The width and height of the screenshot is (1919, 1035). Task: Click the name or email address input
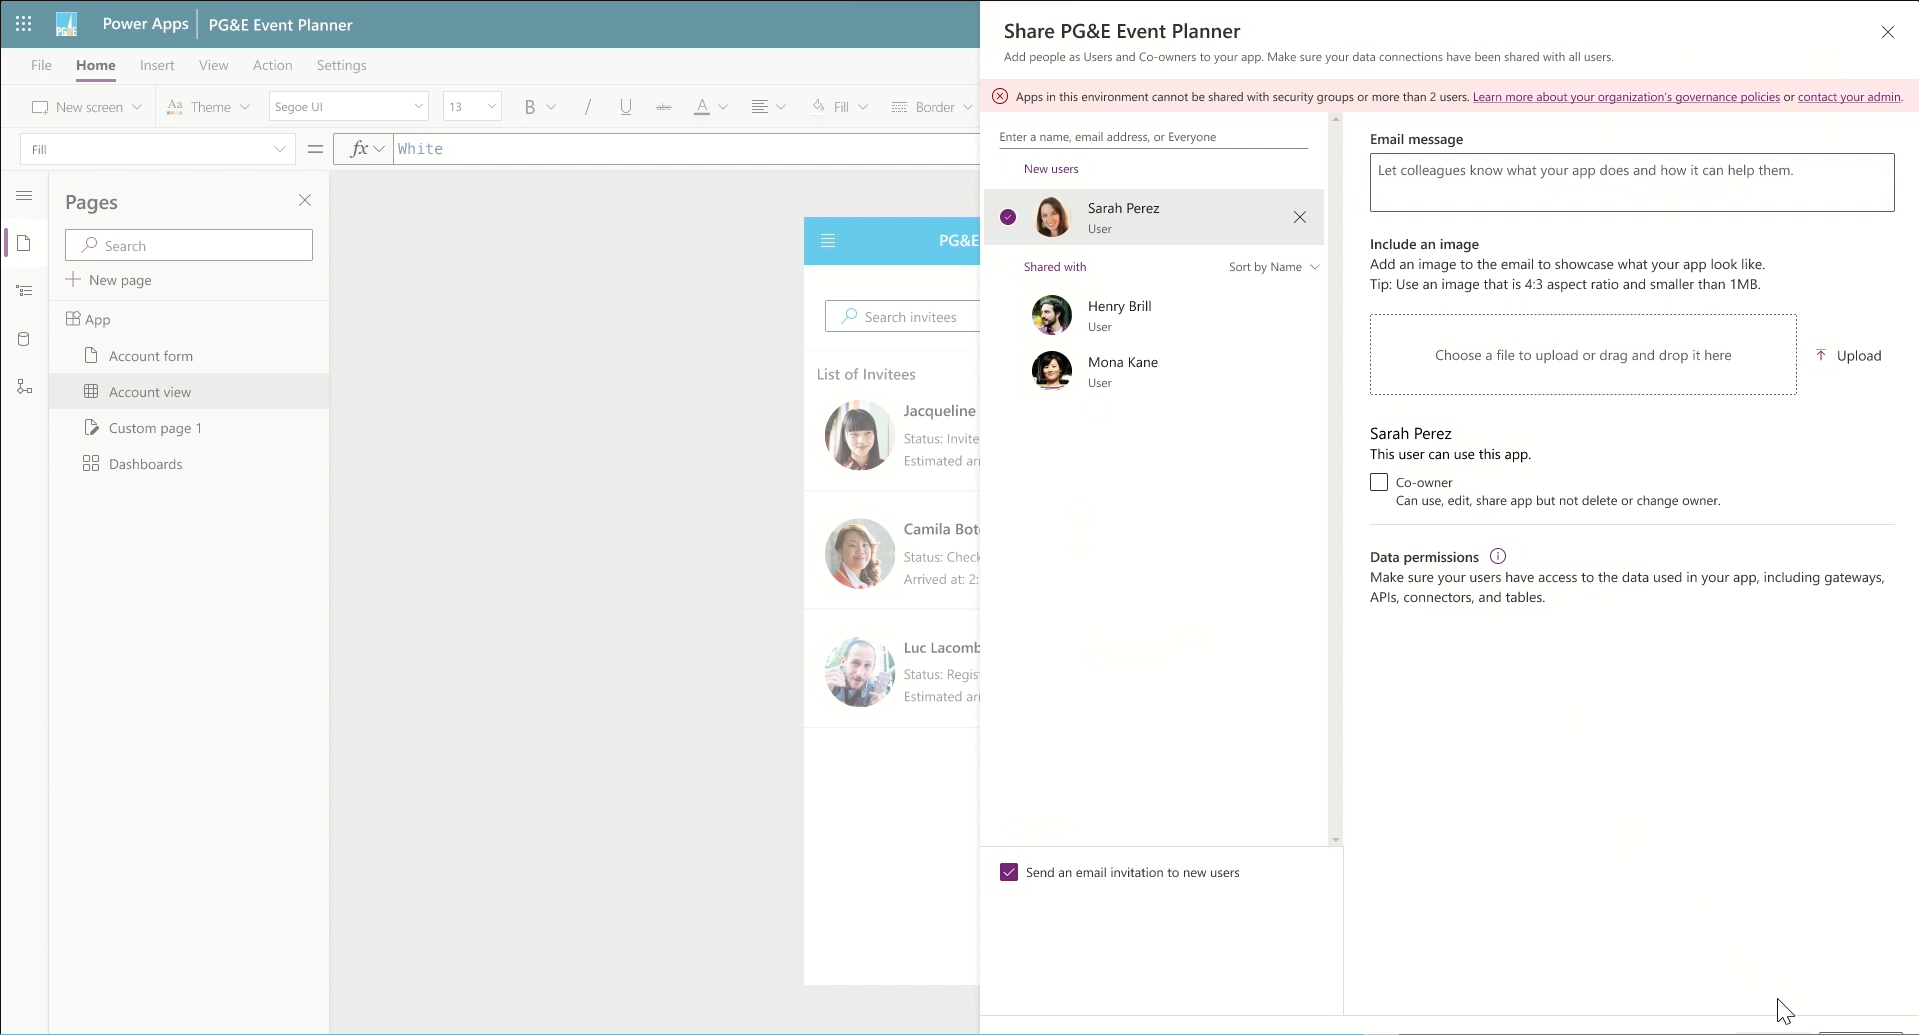(1153, 137)
